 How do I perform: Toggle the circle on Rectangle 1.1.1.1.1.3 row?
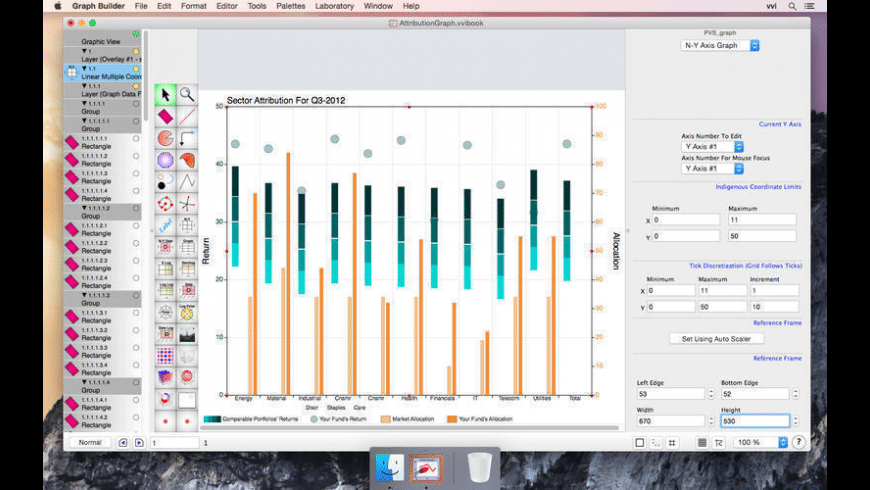pyautogui.click(x=136, y=174)
